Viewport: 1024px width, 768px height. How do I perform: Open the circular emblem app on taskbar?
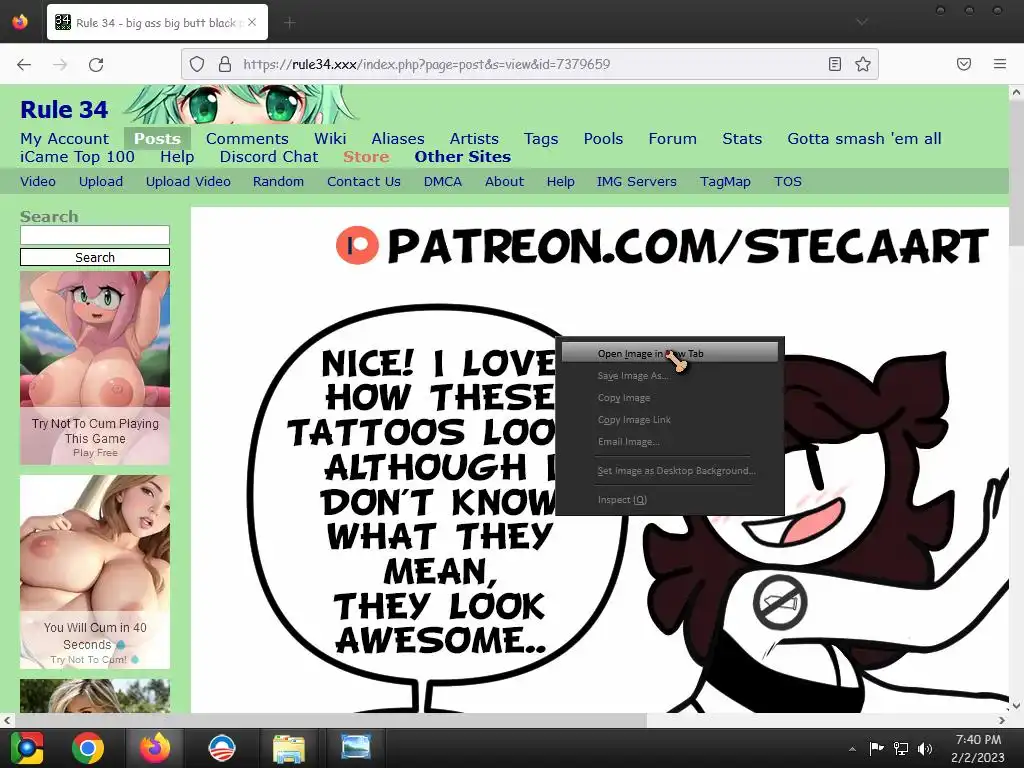[222, 748]
